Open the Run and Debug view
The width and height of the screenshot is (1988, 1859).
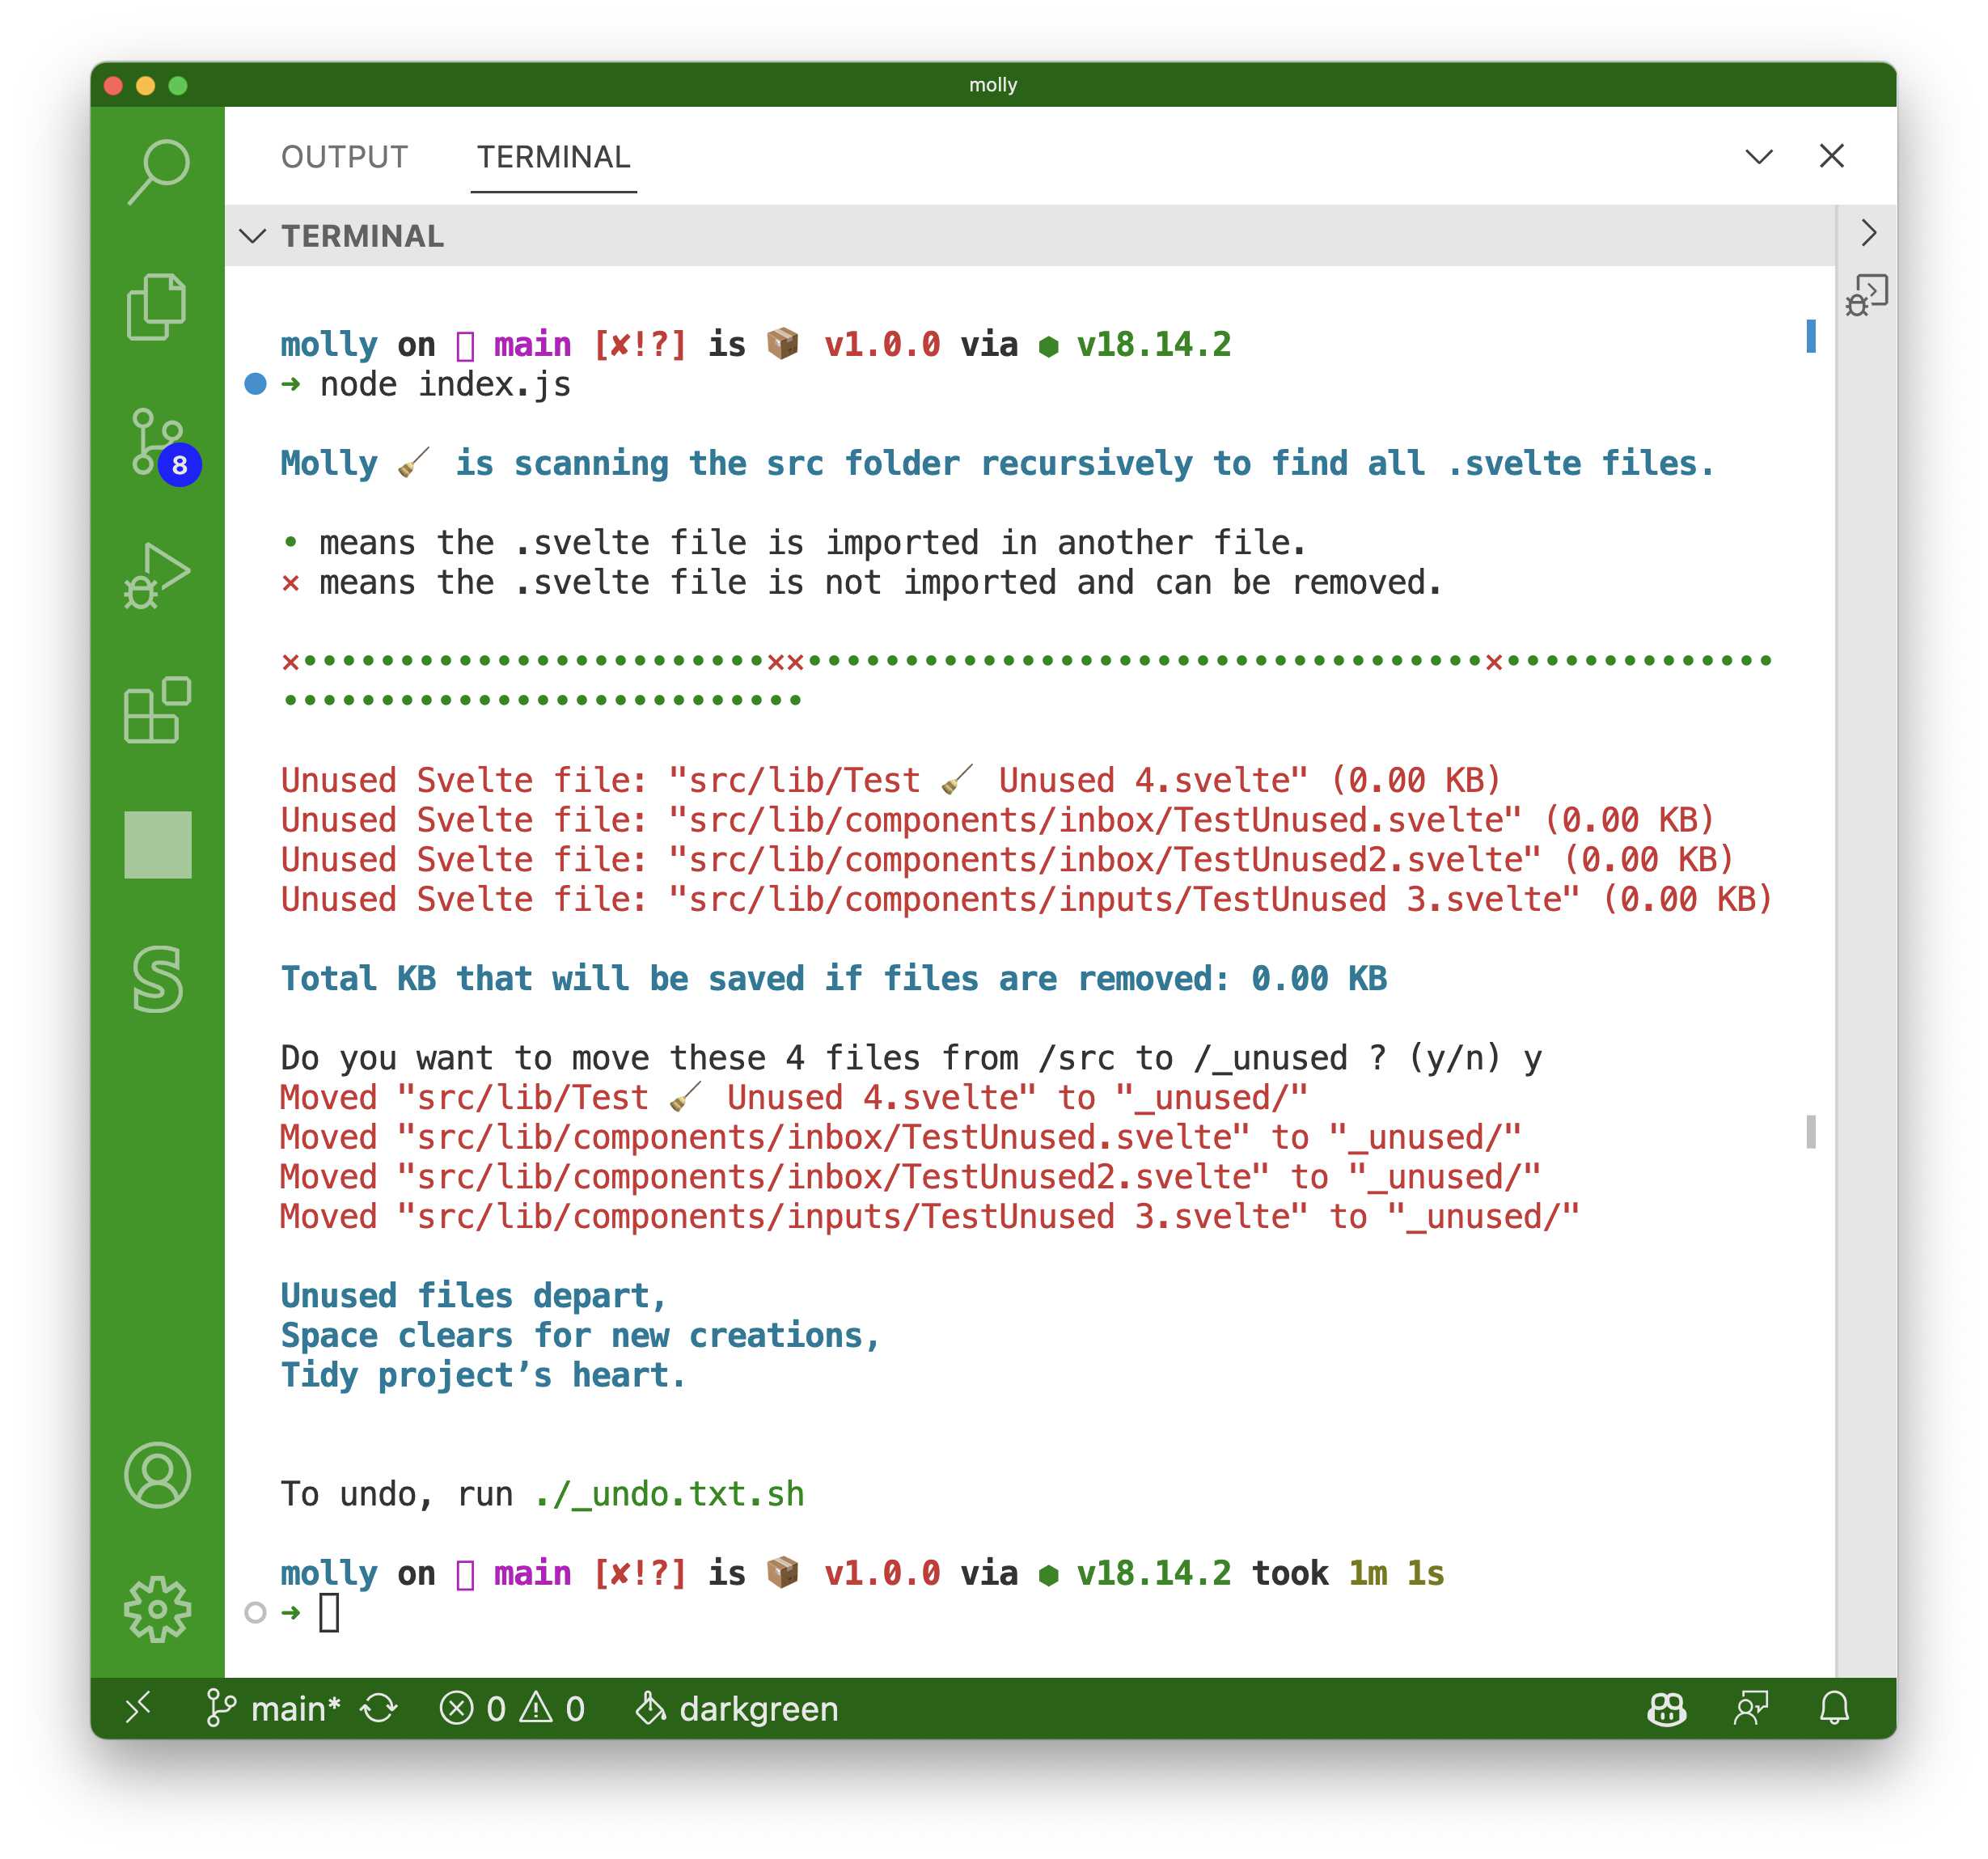point(157,576)
